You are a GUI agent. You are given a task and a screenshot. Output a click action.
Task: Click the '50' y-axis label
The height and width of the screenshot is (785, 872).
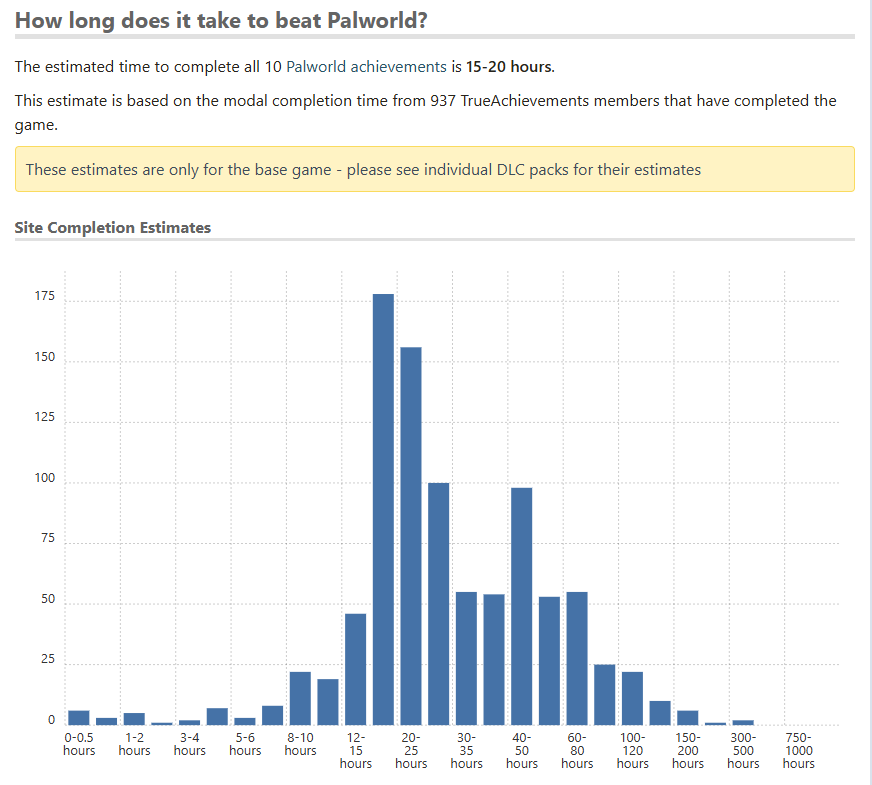point(48,599)
